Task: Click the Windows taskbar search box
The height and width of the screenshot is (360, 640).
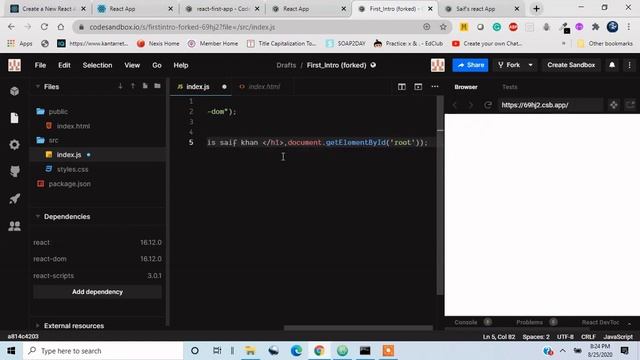Action: coord(103,351)
